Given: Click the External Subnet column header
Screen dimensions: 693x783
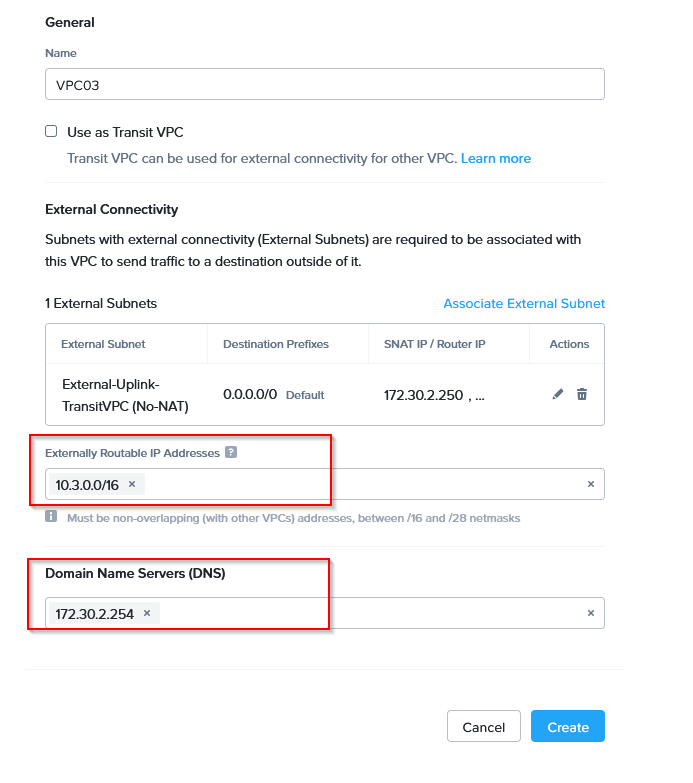Looking at the screenshot, I should [103, 344].
